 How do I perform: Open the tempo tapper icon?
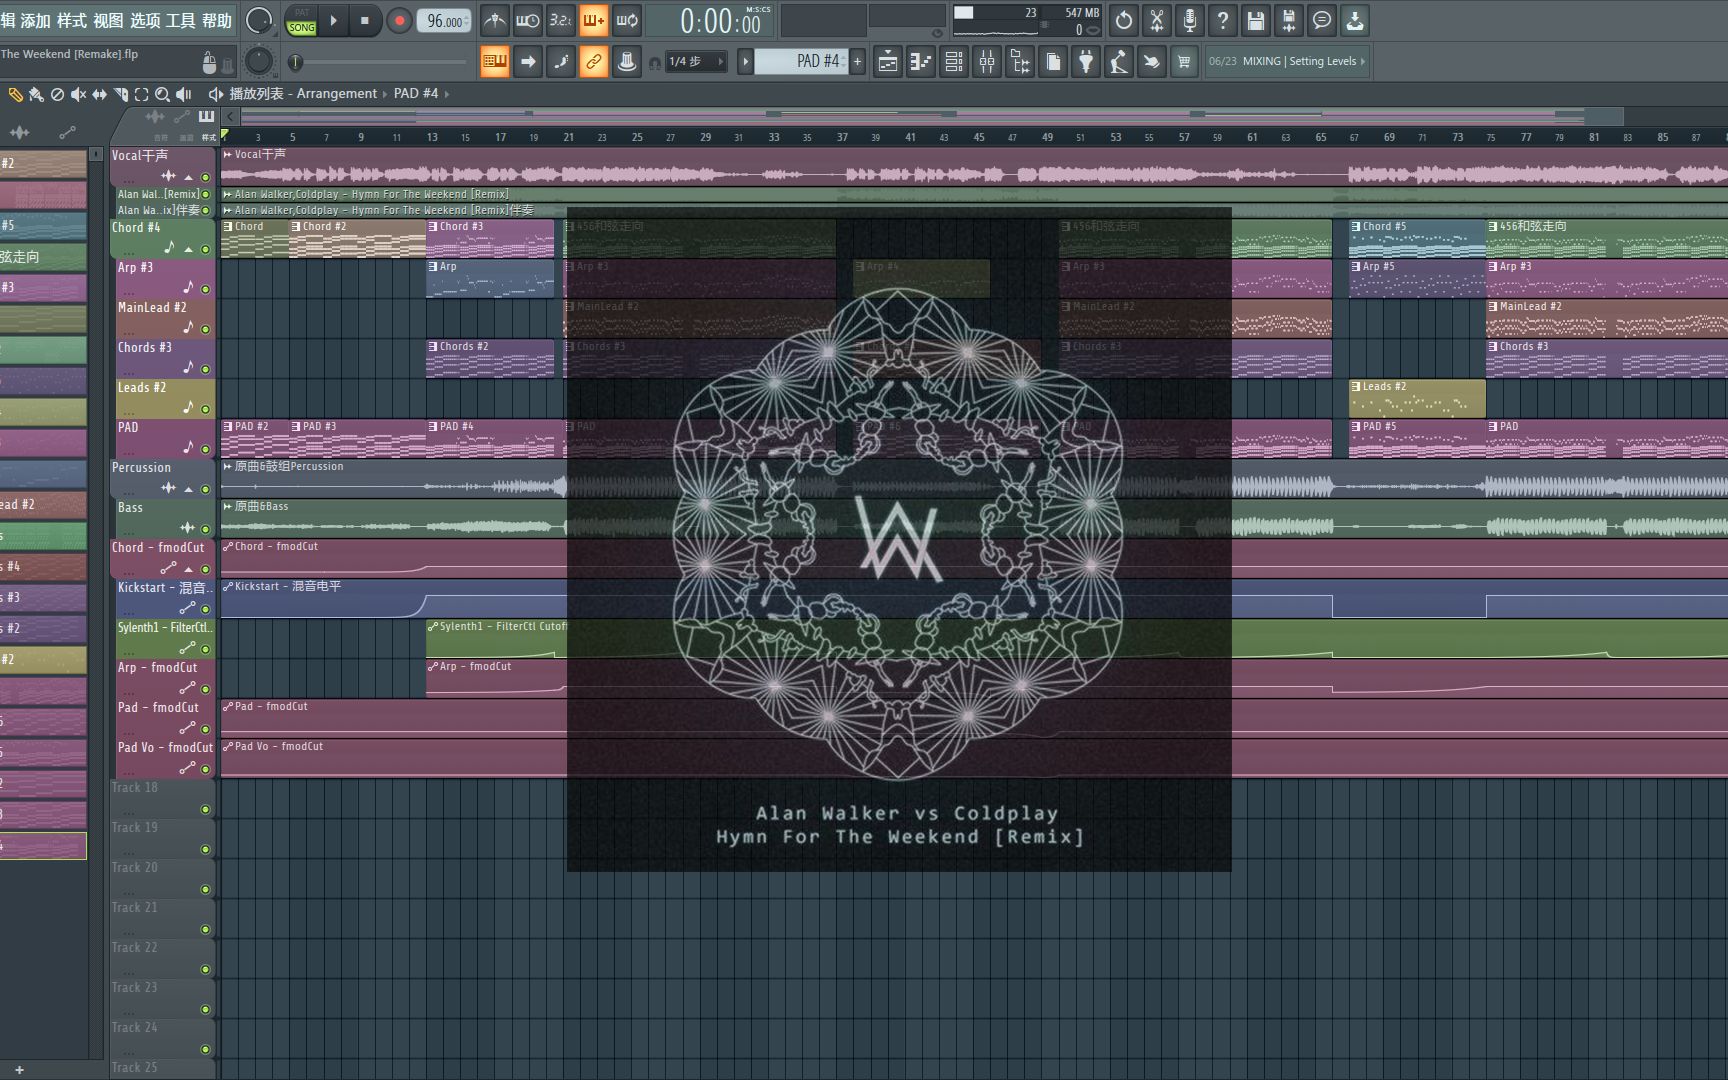(x=1119, y=61)
